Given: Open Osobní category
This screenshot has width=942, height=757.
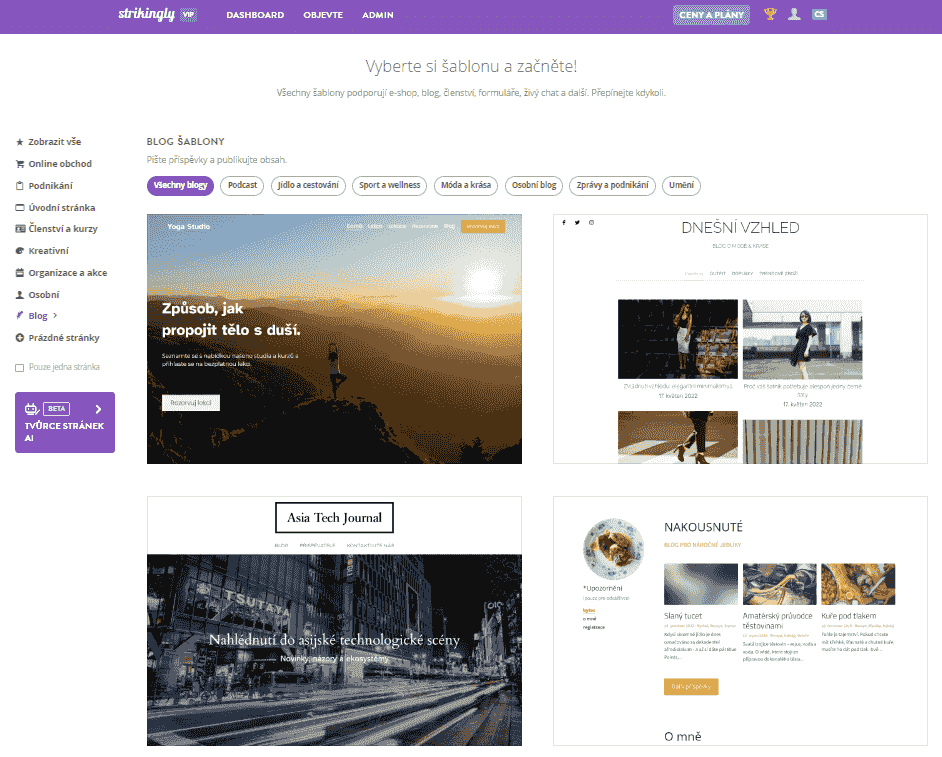Looking at the screenshot, I should tap(44, 294).
